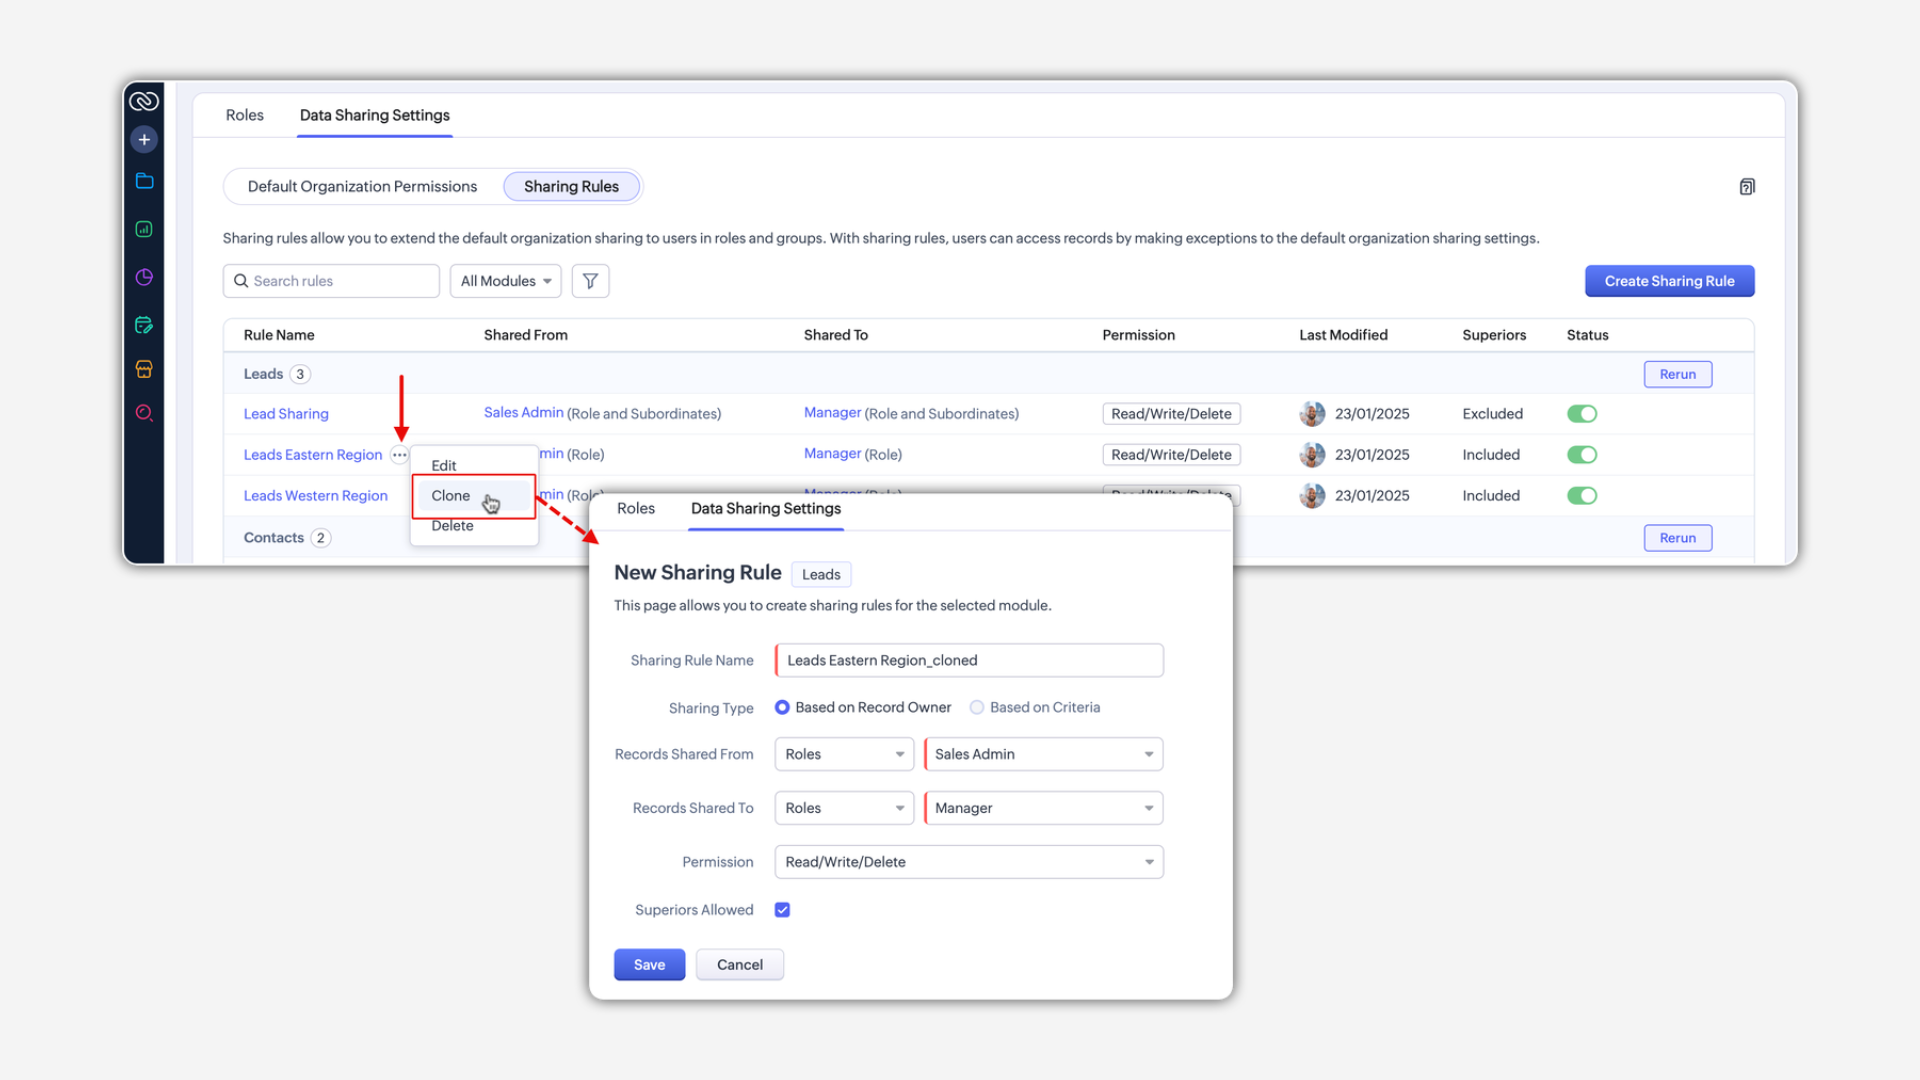
Task: Choose Clone from the context menu
Action: 451,496
